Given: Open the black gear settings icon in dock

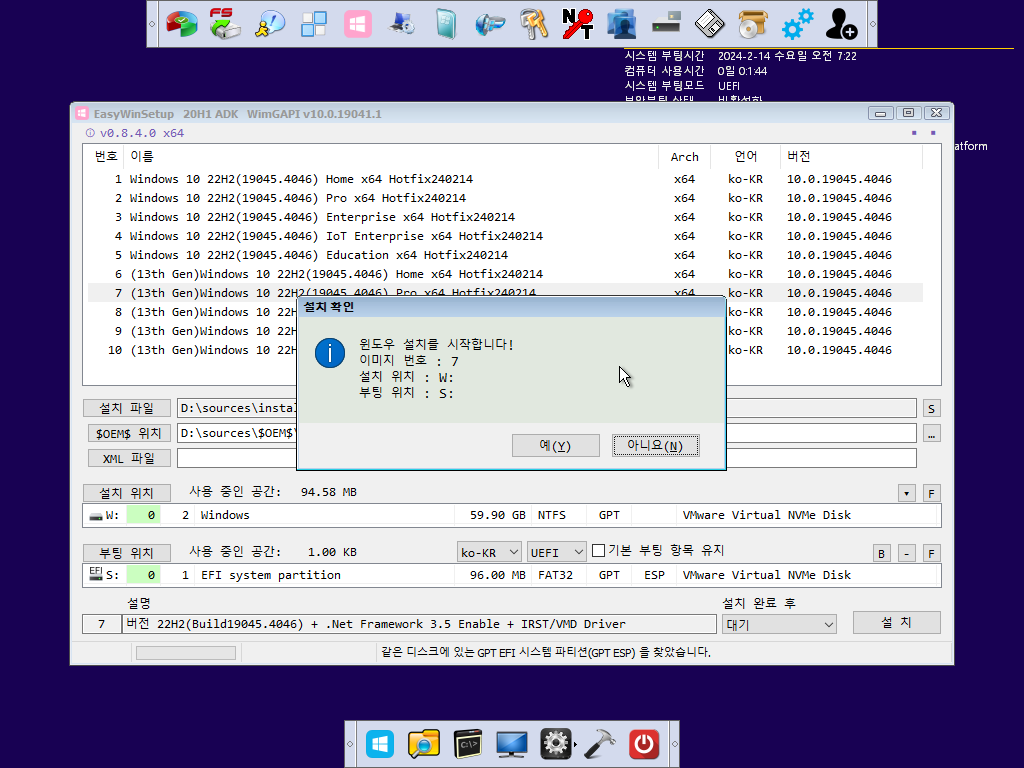Looking at the screenshot, I should point(556,744).
